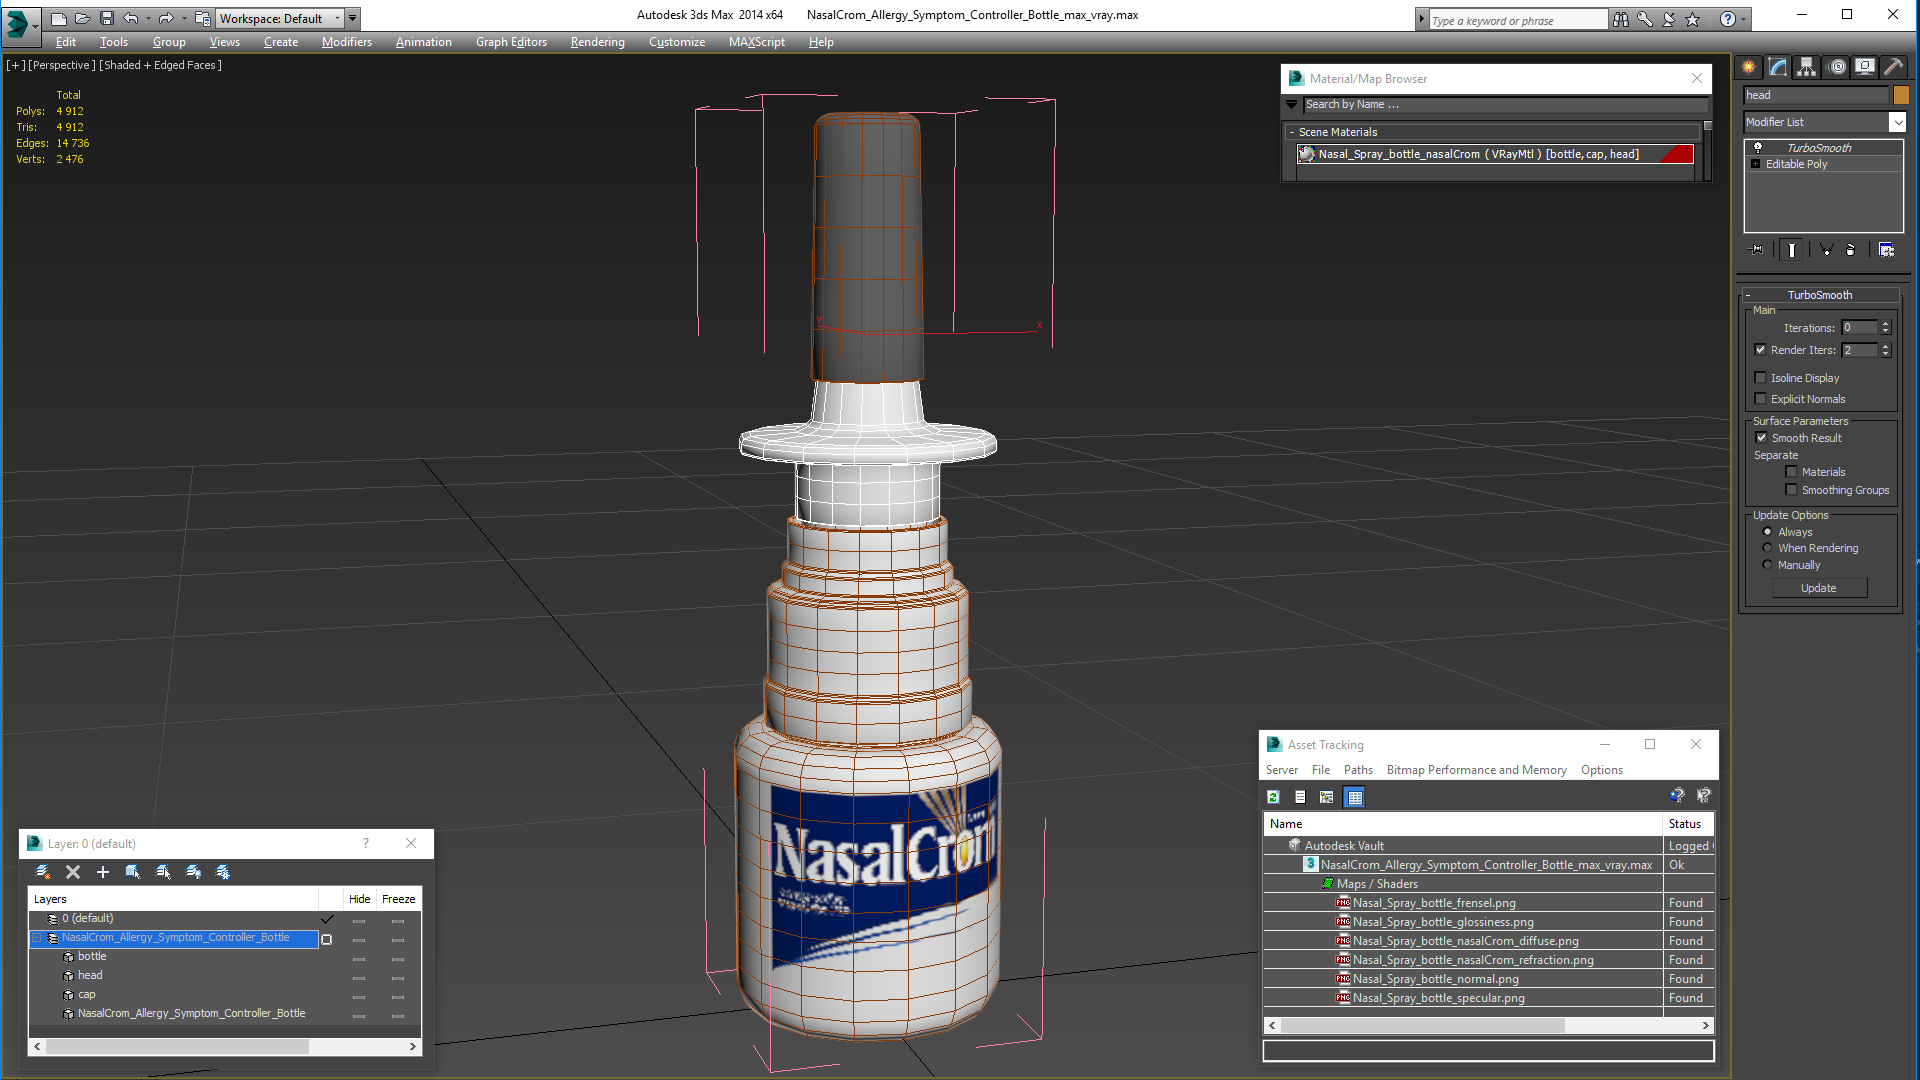Screen dimensions: 1920x1080
Task: Enable the Isoline Display checkbox
Action: click(x=1760, y=378)
